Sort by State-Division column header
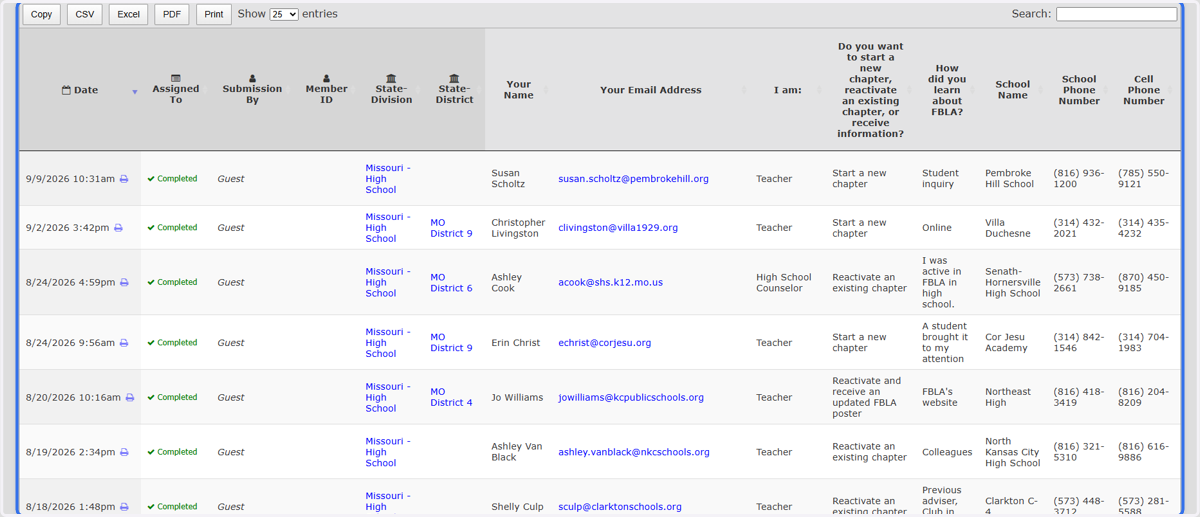 pos(391,90)
